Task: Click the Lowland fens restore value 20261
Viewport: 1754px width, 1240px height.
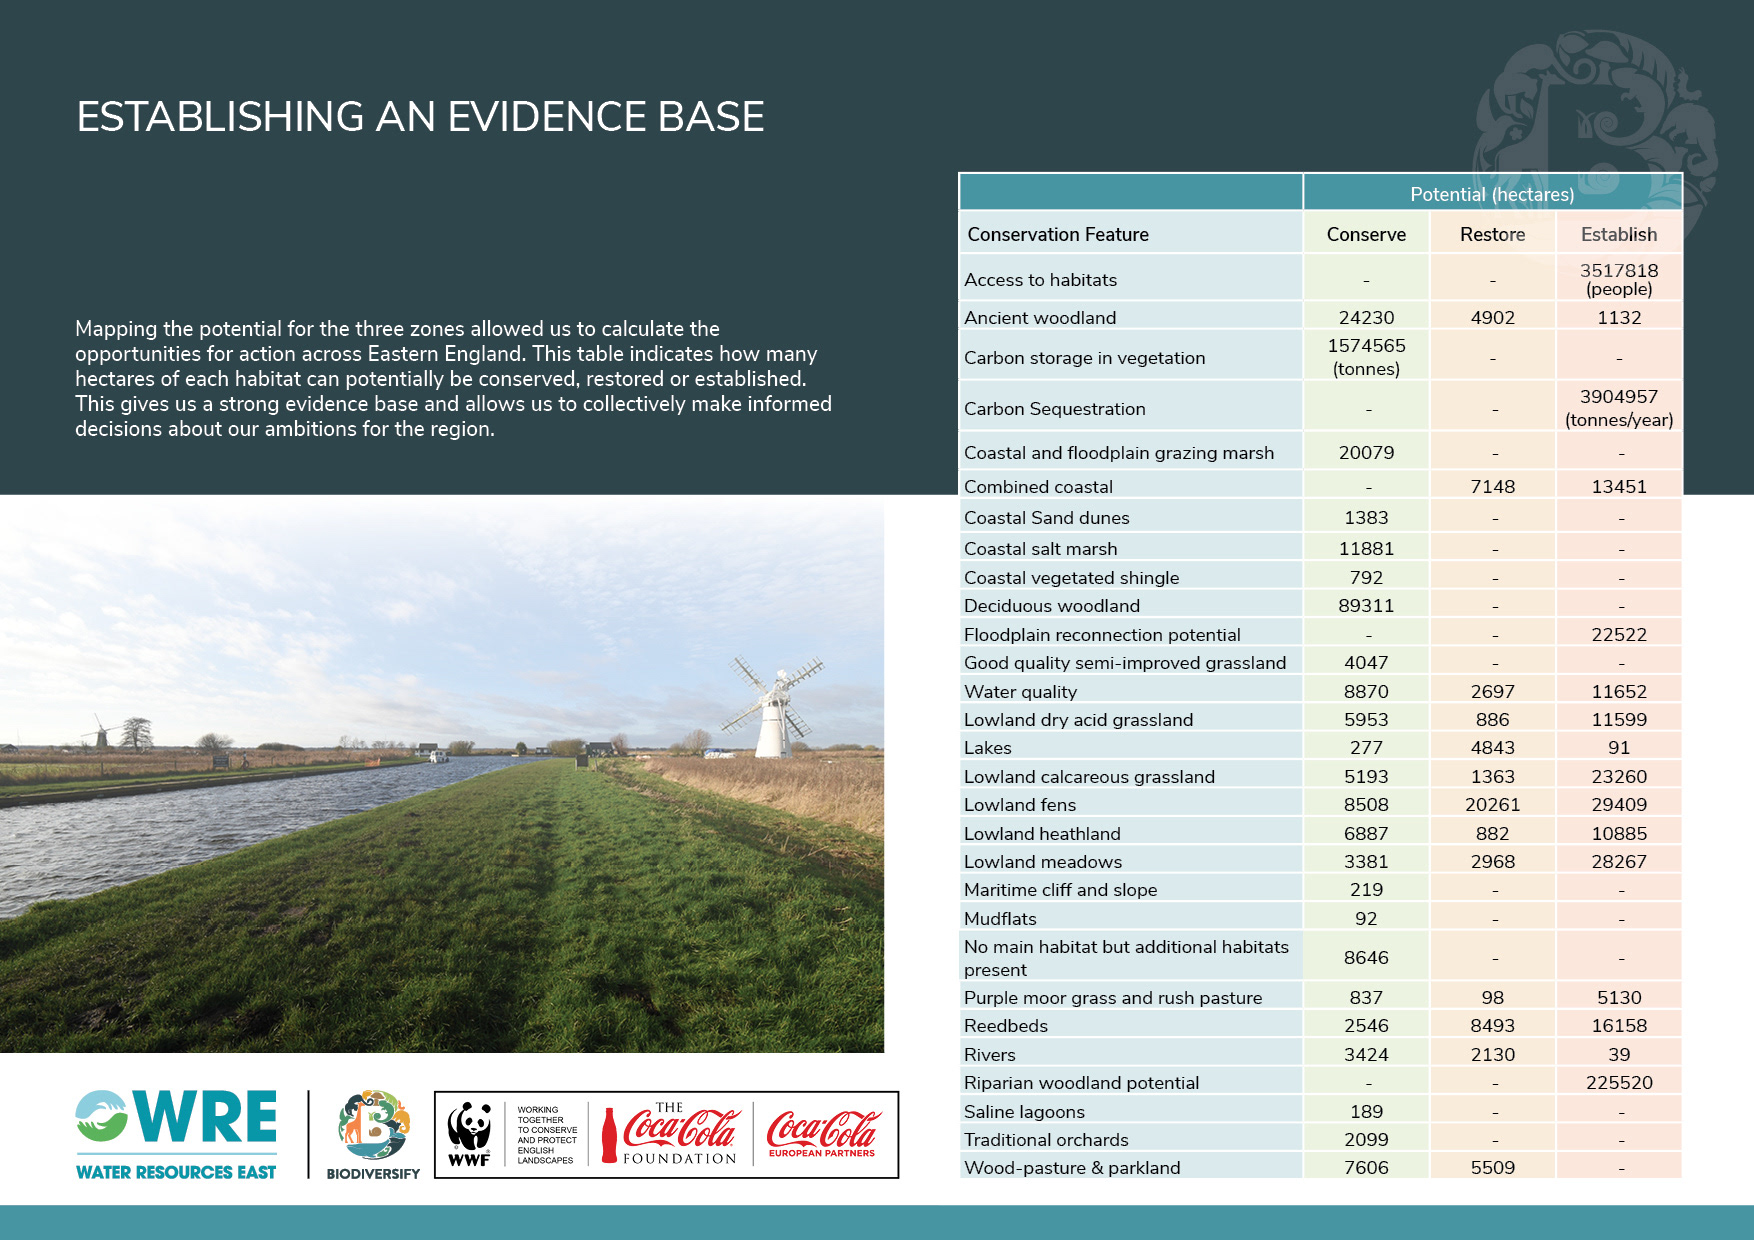Action: pos(1492,805)
